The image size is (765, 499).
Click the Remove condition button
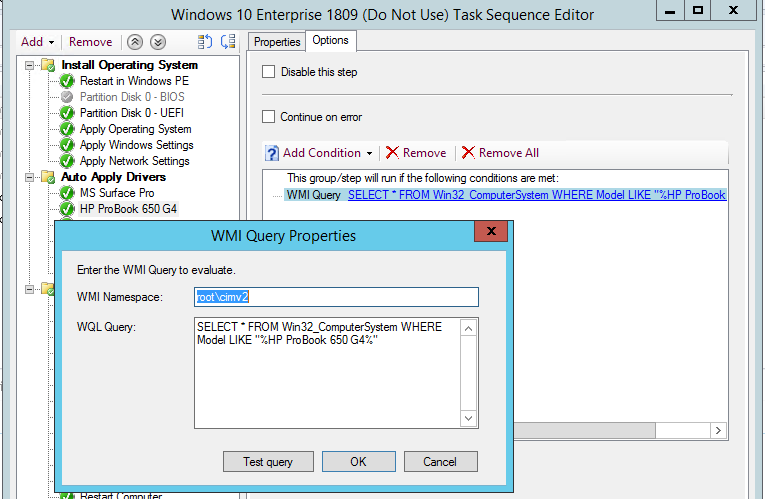[416, 153]
